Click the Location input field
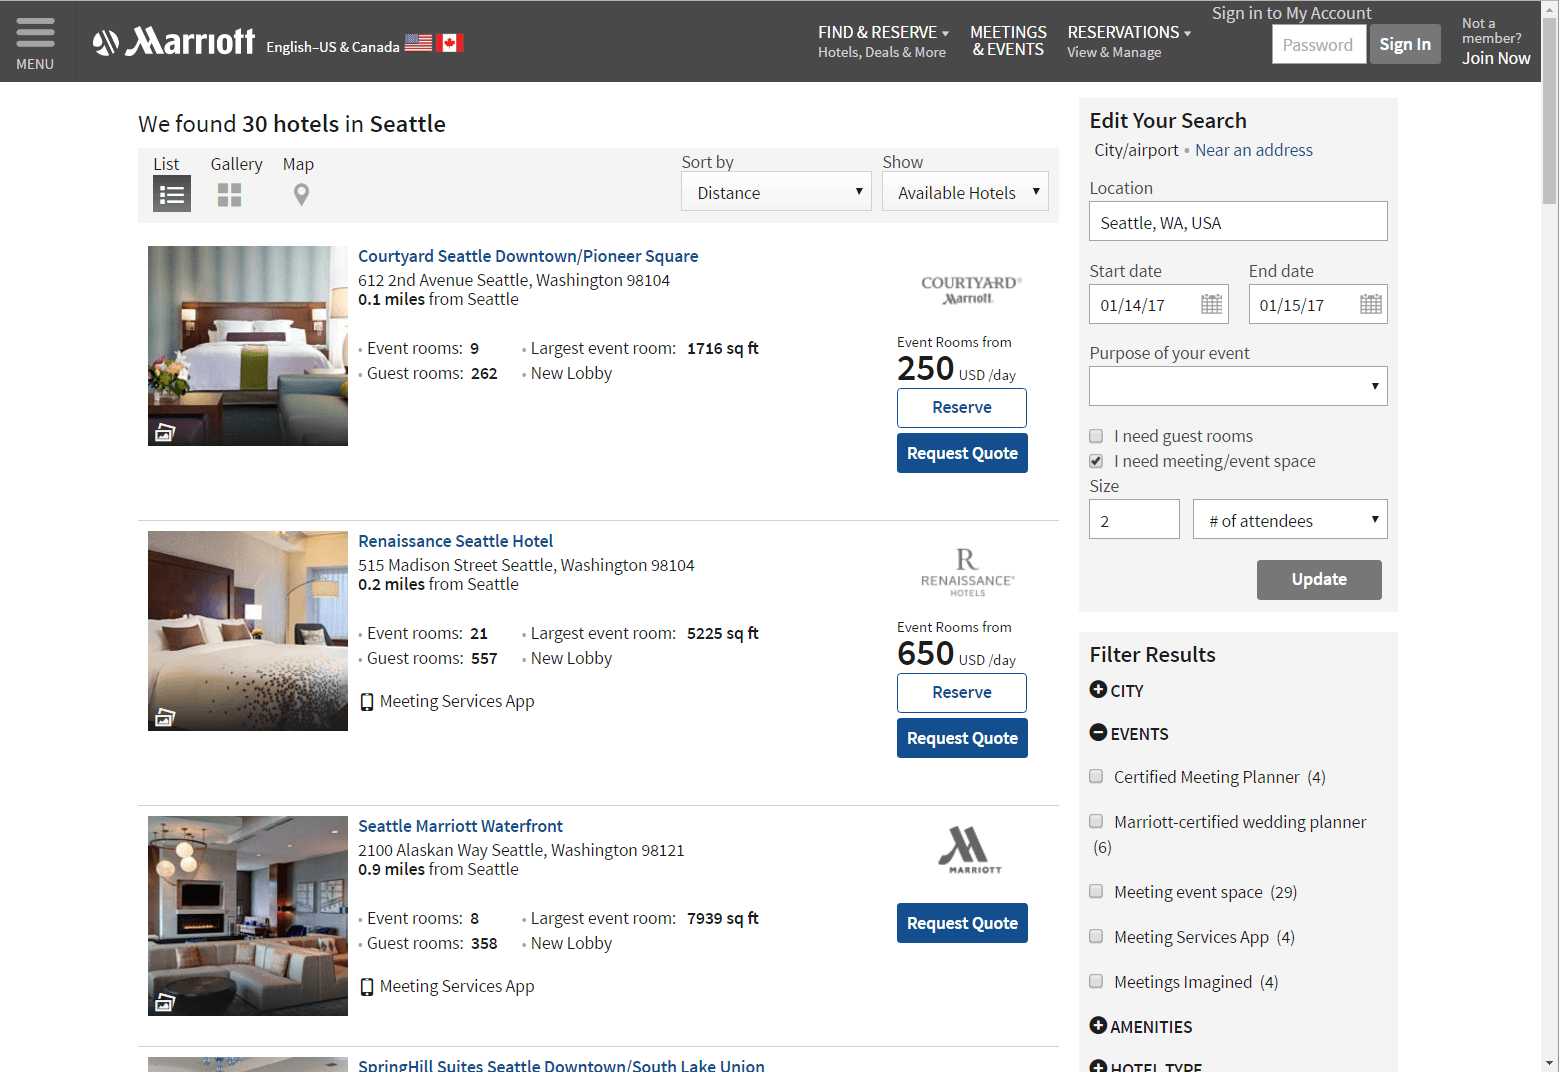Viewport: 1559px width, 1072px height. pyautogui.click(x=1238, y=222)
